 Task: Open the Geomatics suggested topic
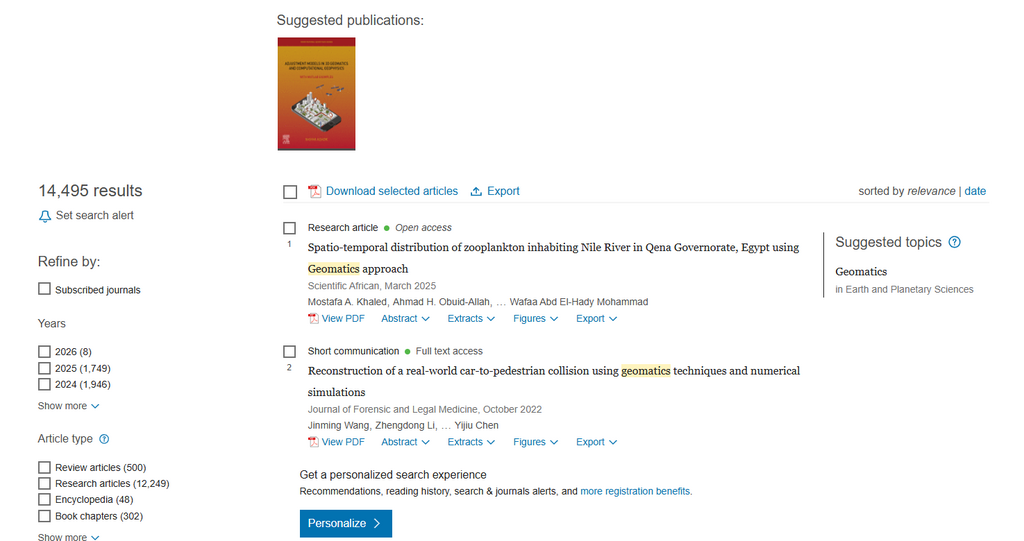(x=861, y=272)
